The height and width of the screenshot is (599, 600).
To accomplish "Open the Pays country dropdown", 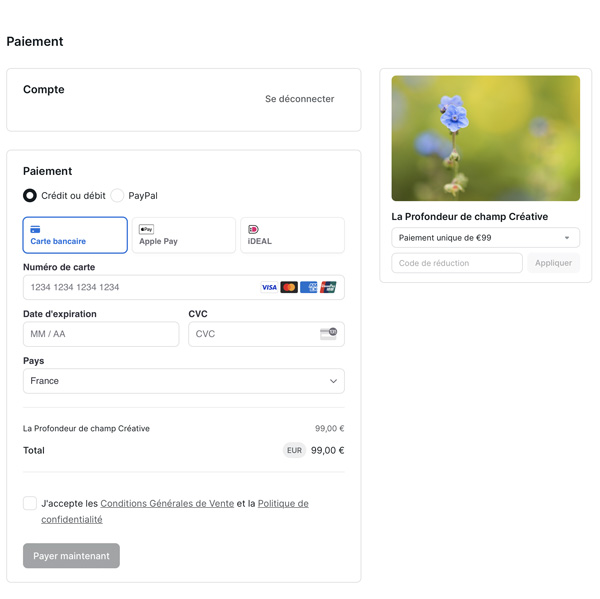I will point(183,381).
